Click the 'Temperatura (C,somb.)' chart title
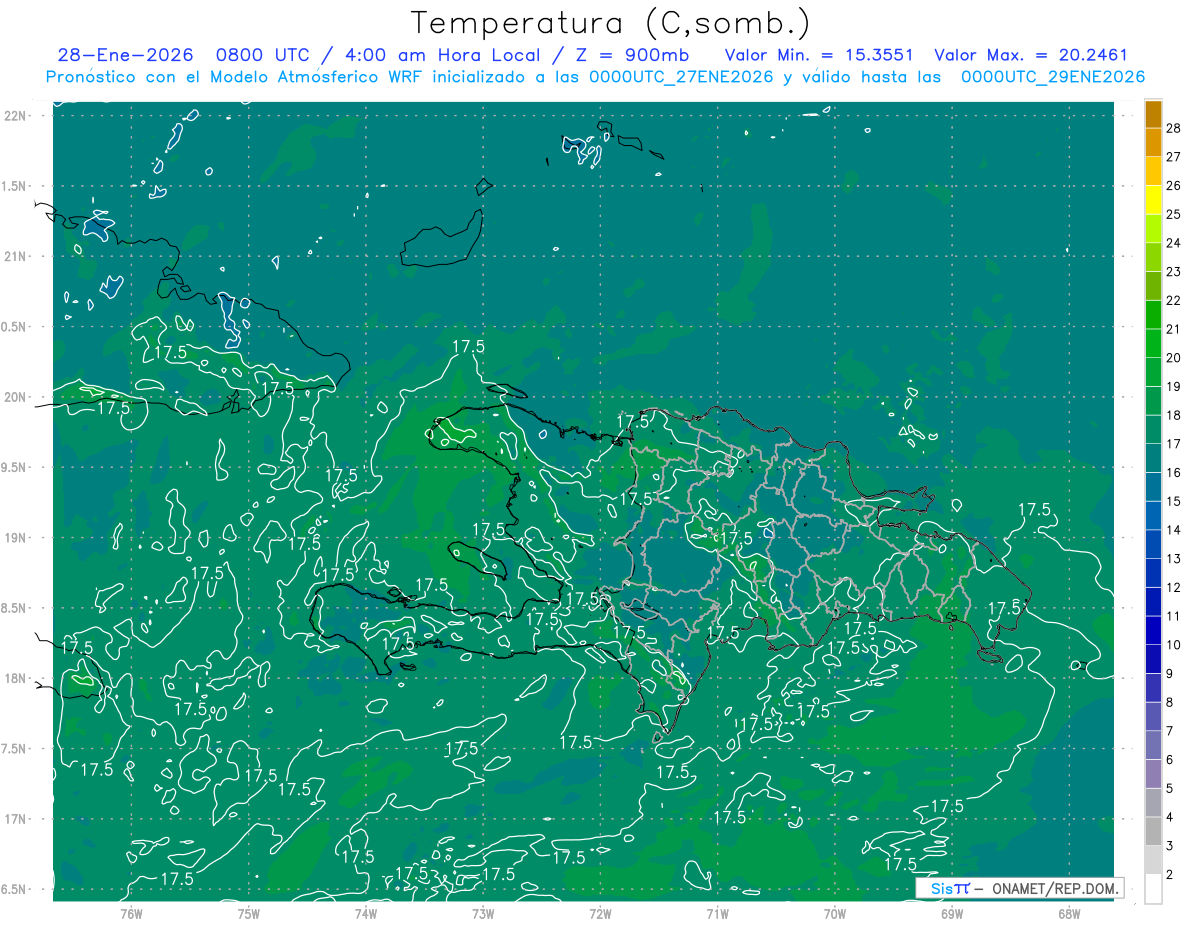 coord(610,23)
